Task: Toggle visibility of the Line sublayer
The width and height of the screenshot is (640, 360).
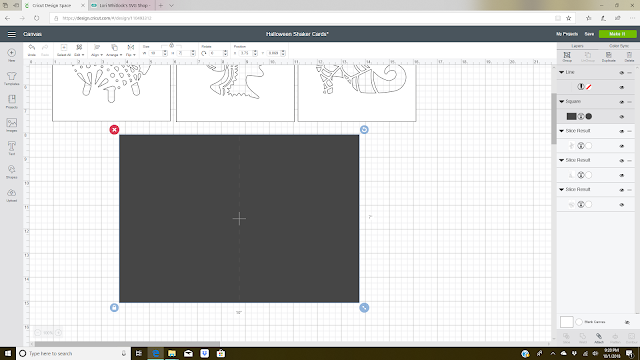Action: pyautogui.click(x=622, y=87)
